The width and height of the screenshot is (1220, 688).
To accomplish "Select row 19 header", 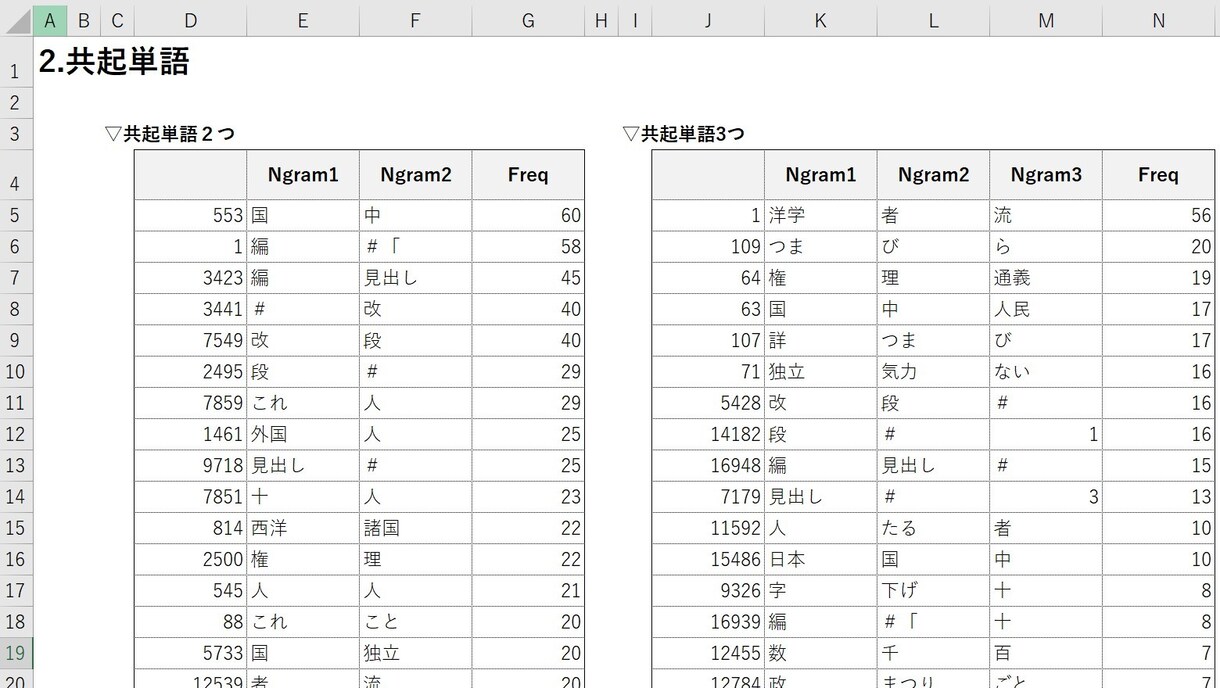I will click(x=16, y=653).
